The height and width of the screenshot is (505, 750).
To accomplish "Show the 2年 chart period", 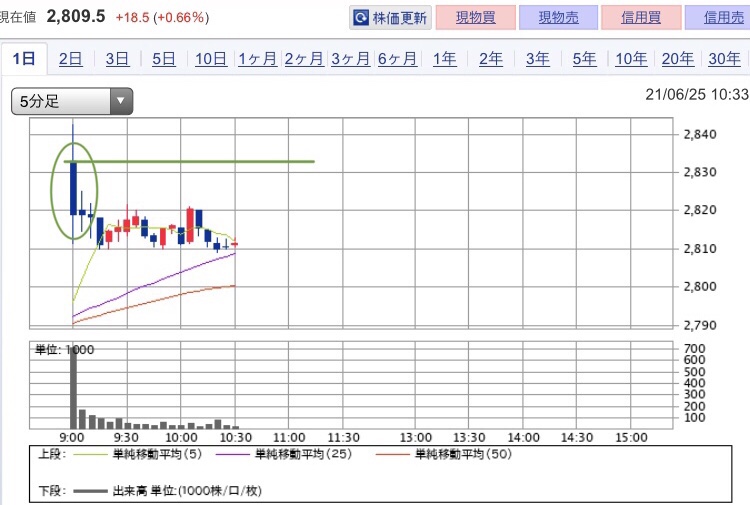I will [491, 59].
